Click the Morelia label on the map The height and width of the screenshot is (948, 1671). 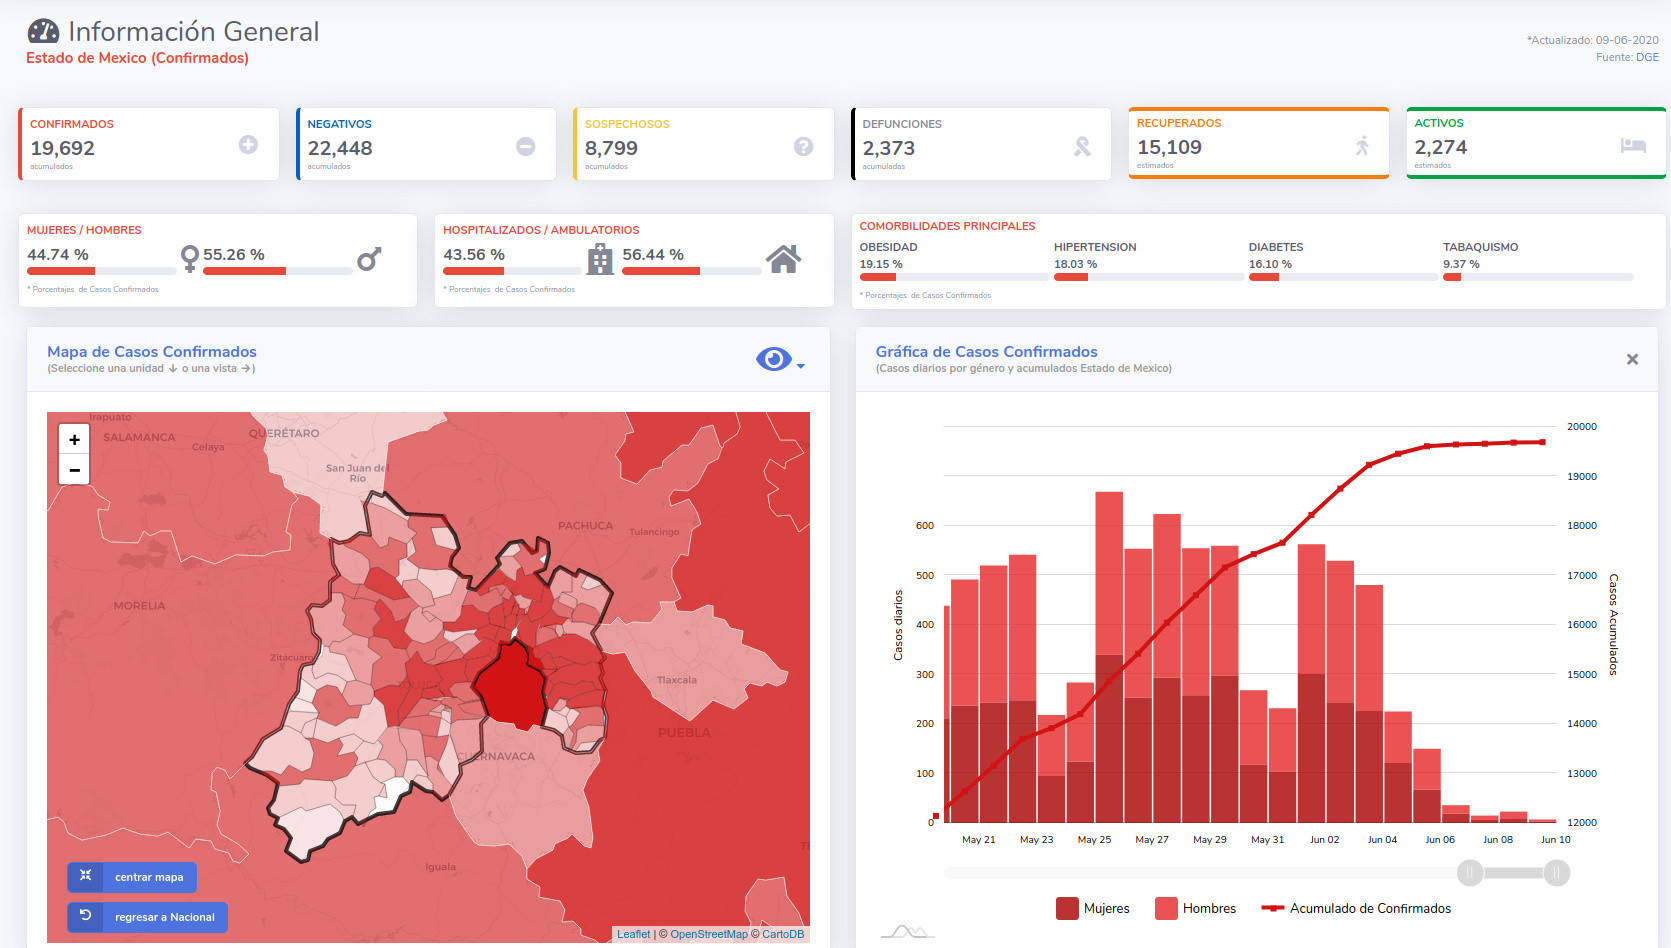139,606
